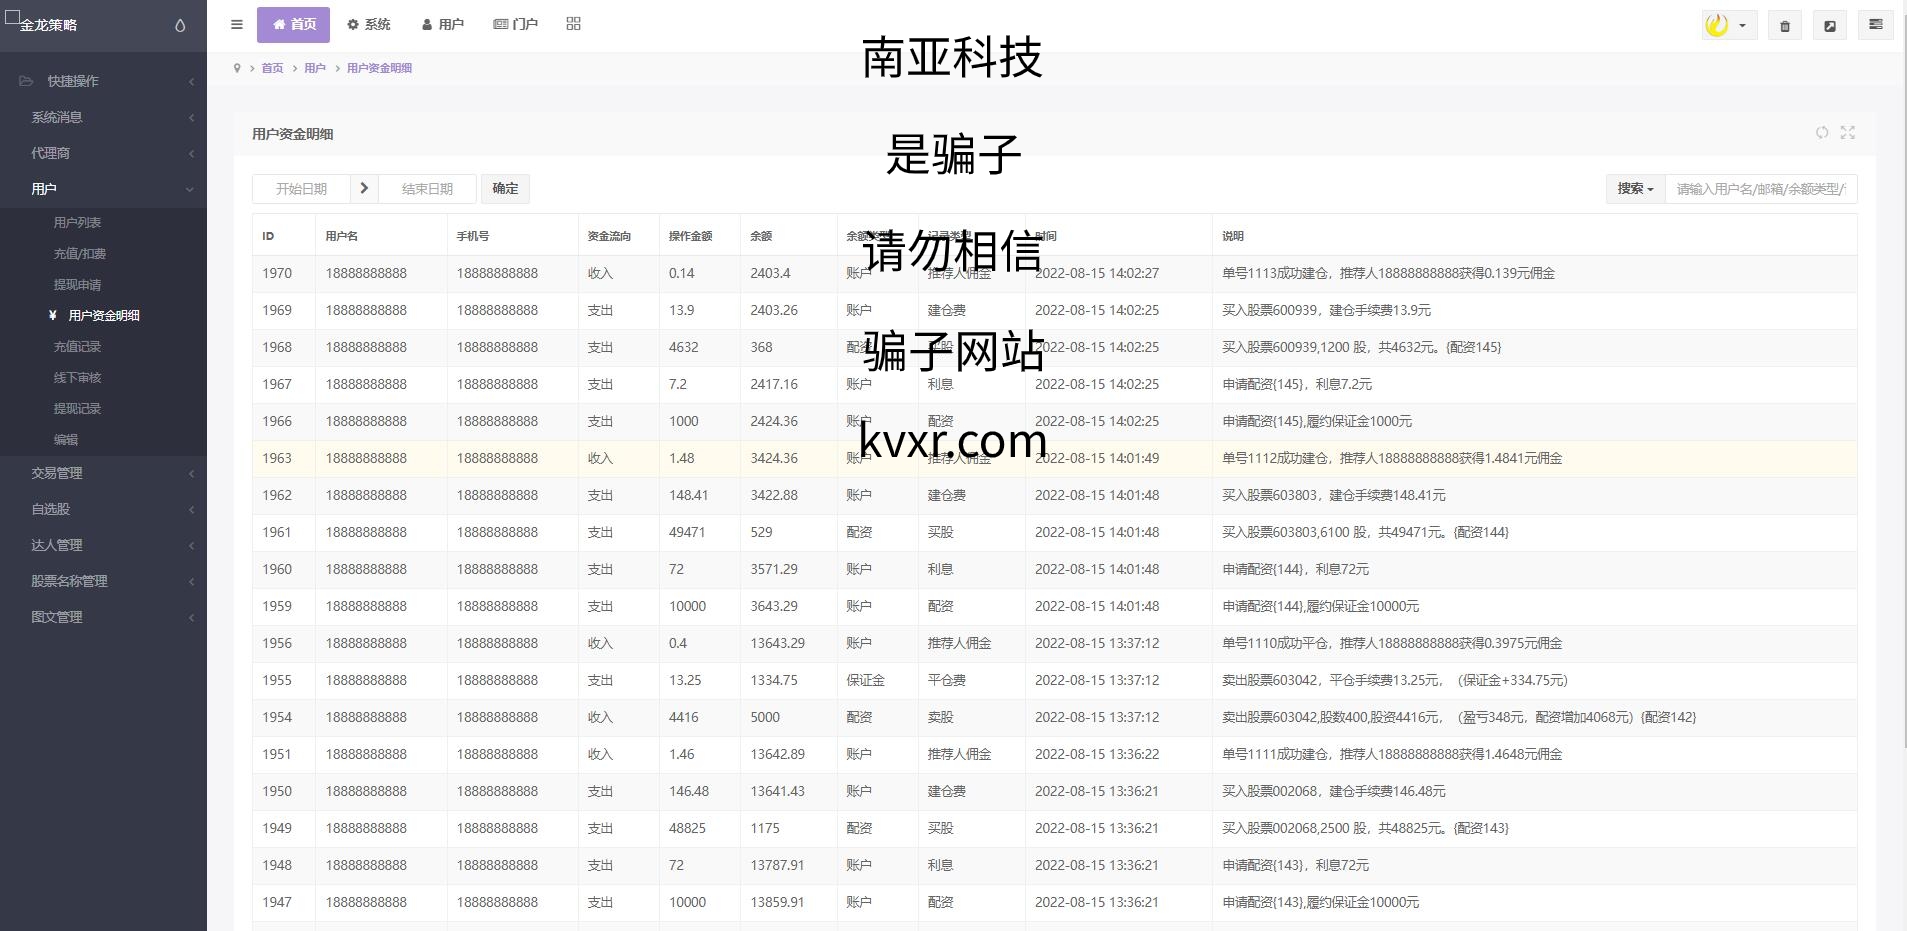Viewport: 1907px width, 931px height.
Task: Click the trash clear-cache icon
Action: click(1785, 26)
